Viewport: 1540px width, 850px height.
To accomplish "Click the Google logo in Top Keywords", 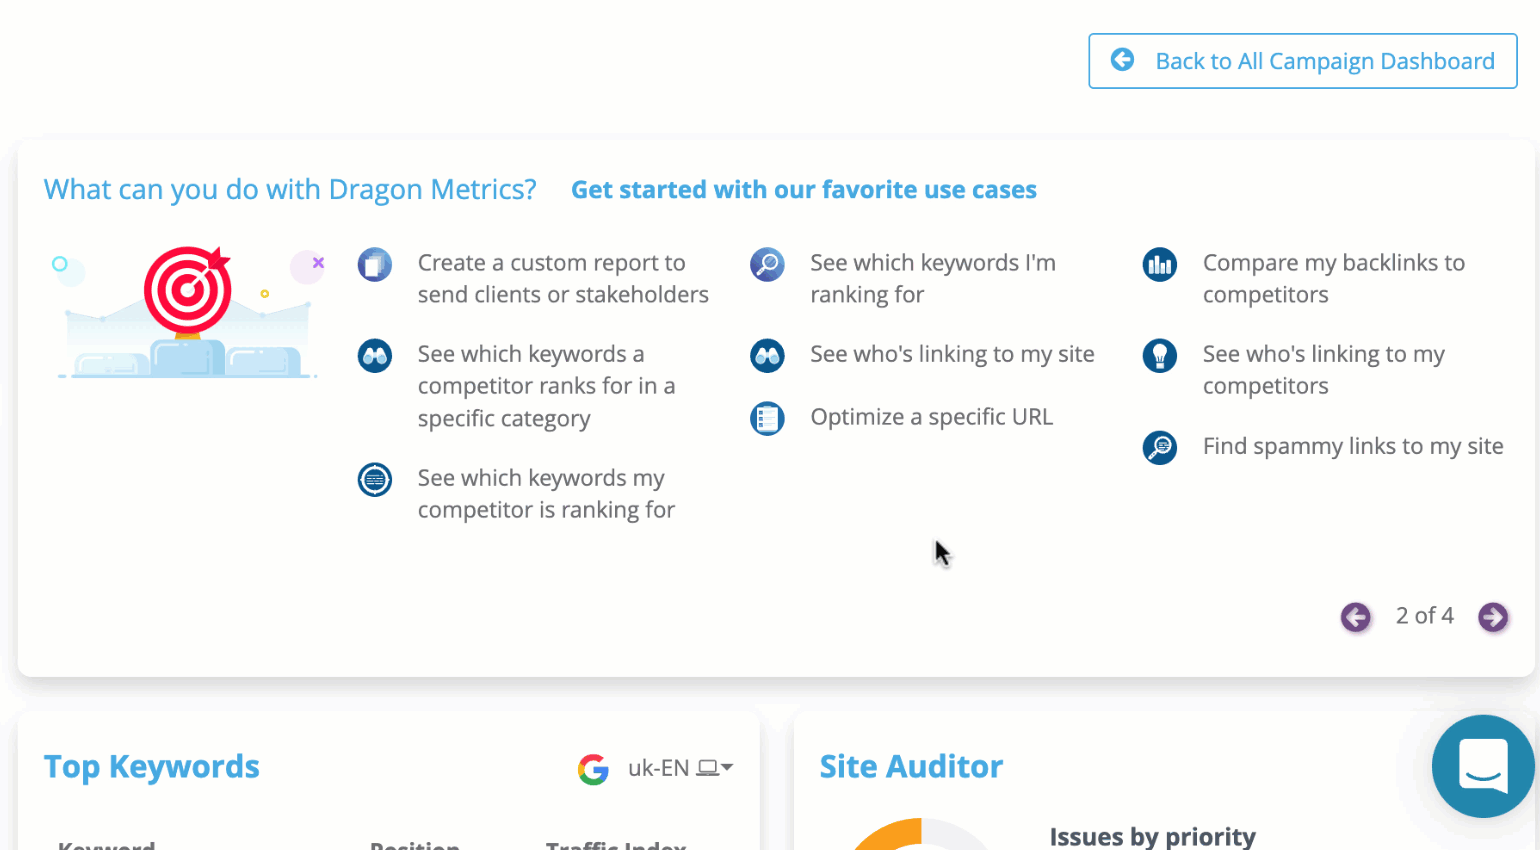I will click(593, 768).
